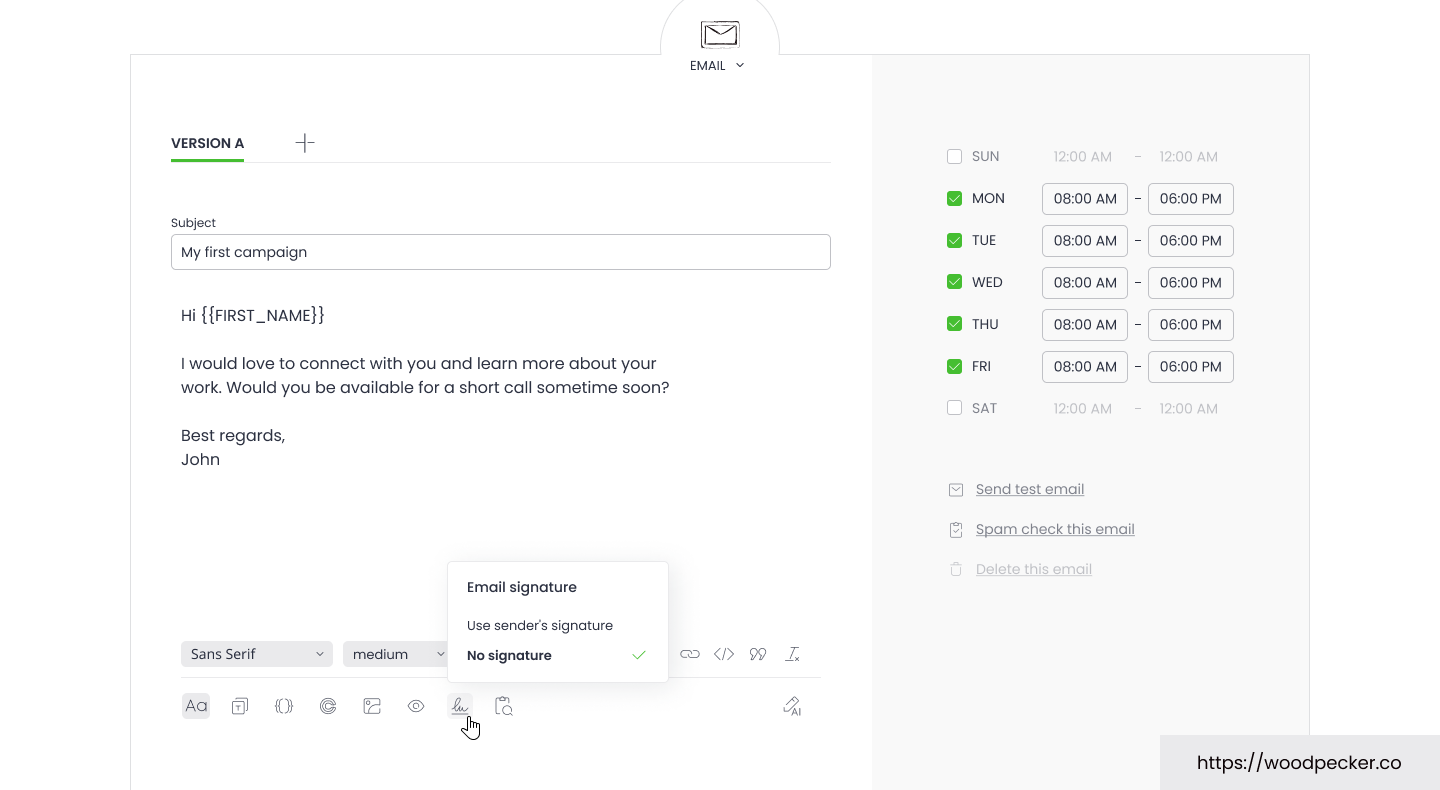Image resolution: width=1440 pixels, height=790 pixels.
Task: Click the Subject input field
Action: pyautogui.click(x=500, y=252)
